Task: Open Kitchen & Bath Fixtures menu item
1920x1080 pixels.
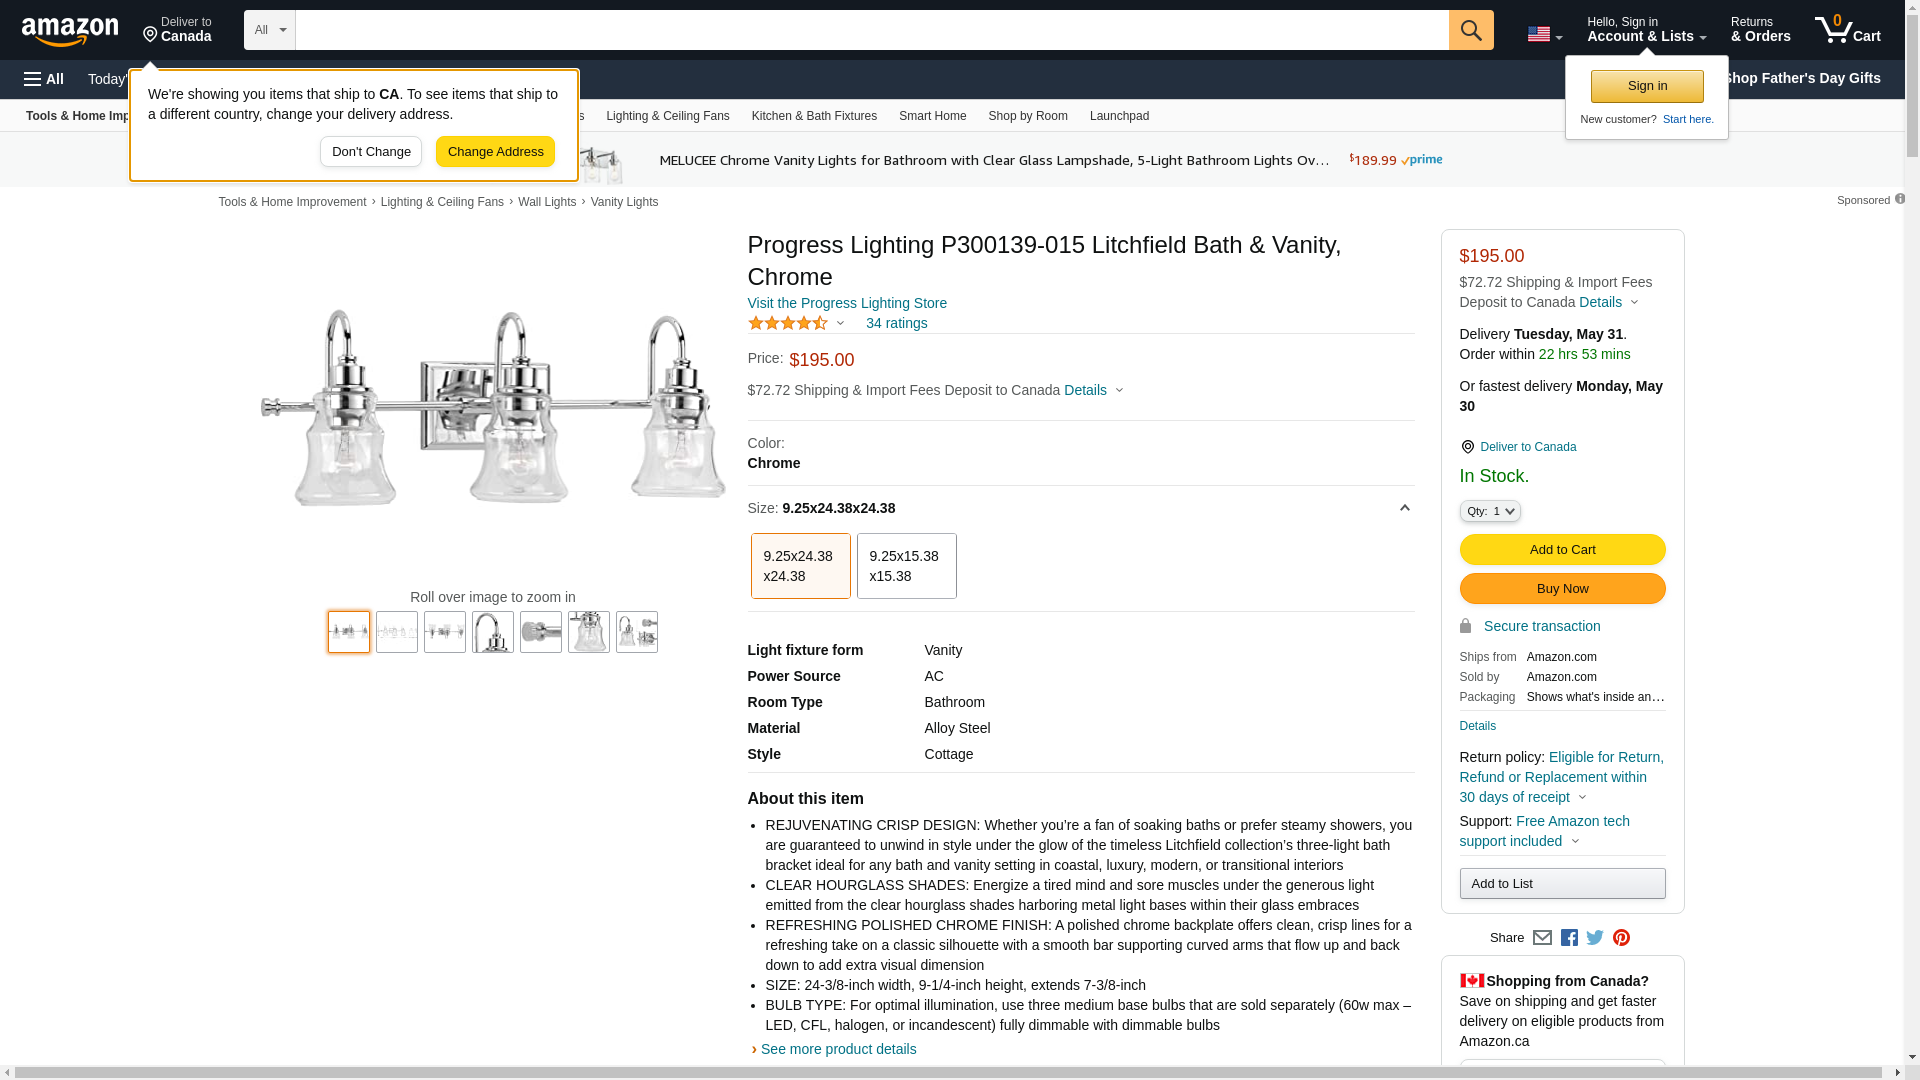Action: point(814,116)
